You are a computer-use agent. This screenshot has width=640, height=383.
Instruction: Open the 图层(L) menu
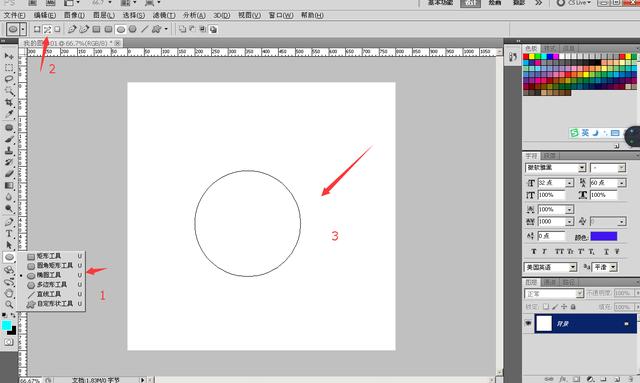pyautogui.click(x=104, y=16)
